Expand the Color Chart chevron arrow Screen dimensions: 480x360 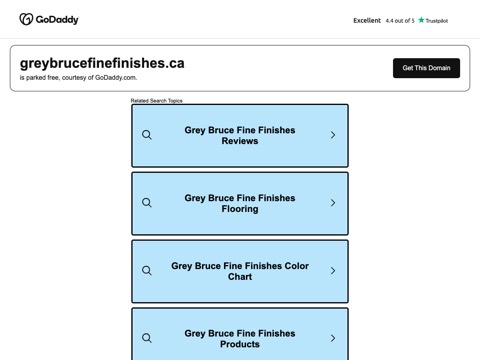coord(333,270)
